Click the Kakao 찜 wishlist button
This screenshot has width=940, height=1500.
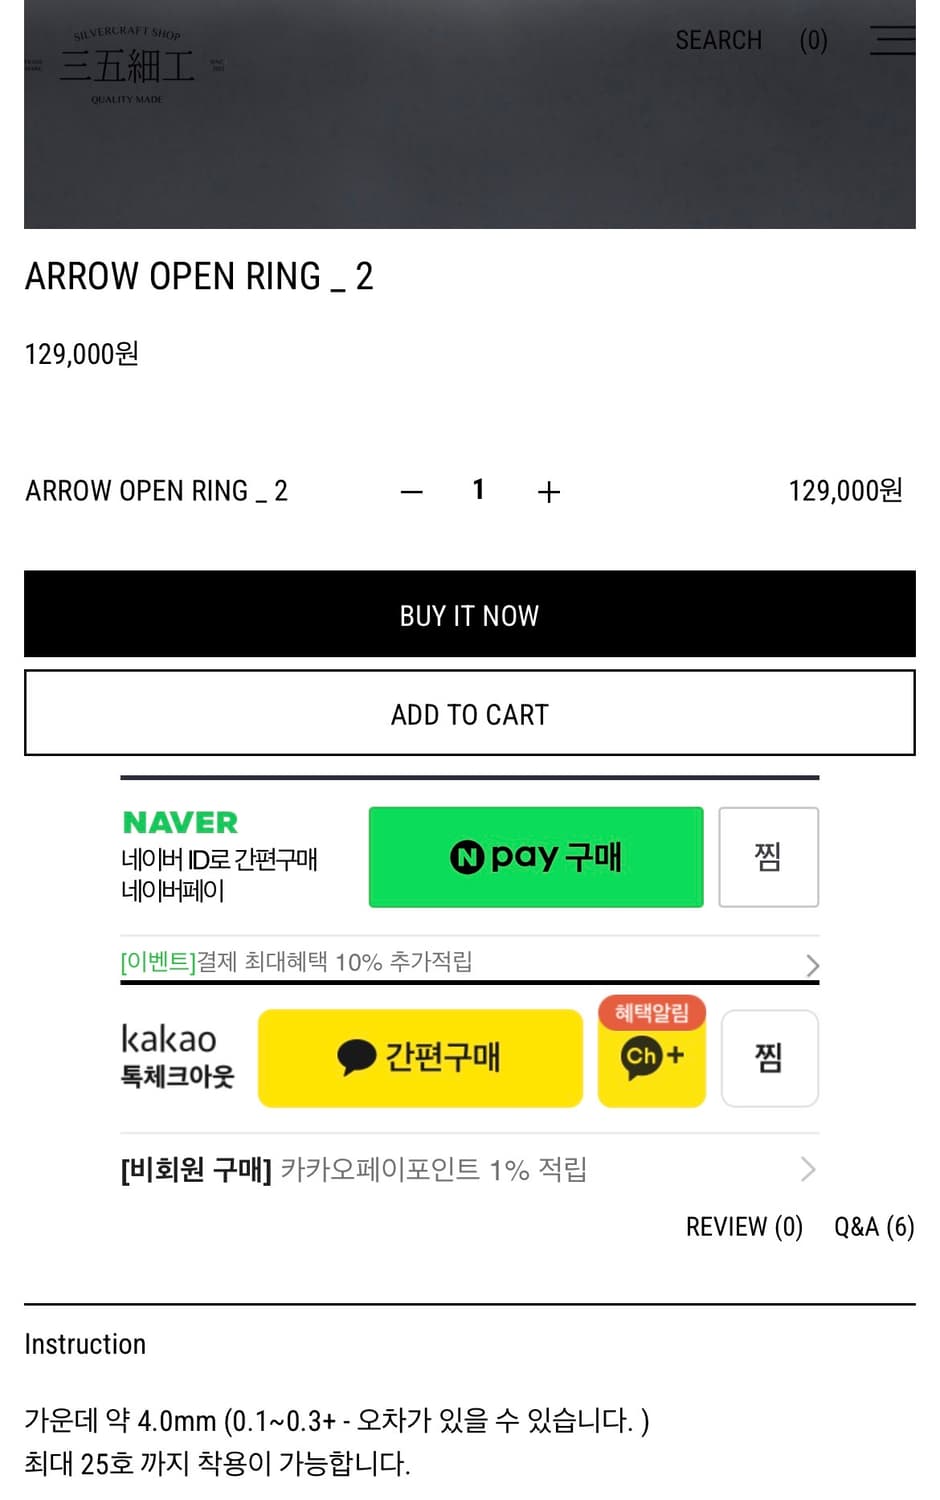pyautogui.click(x=769, y=1058)
